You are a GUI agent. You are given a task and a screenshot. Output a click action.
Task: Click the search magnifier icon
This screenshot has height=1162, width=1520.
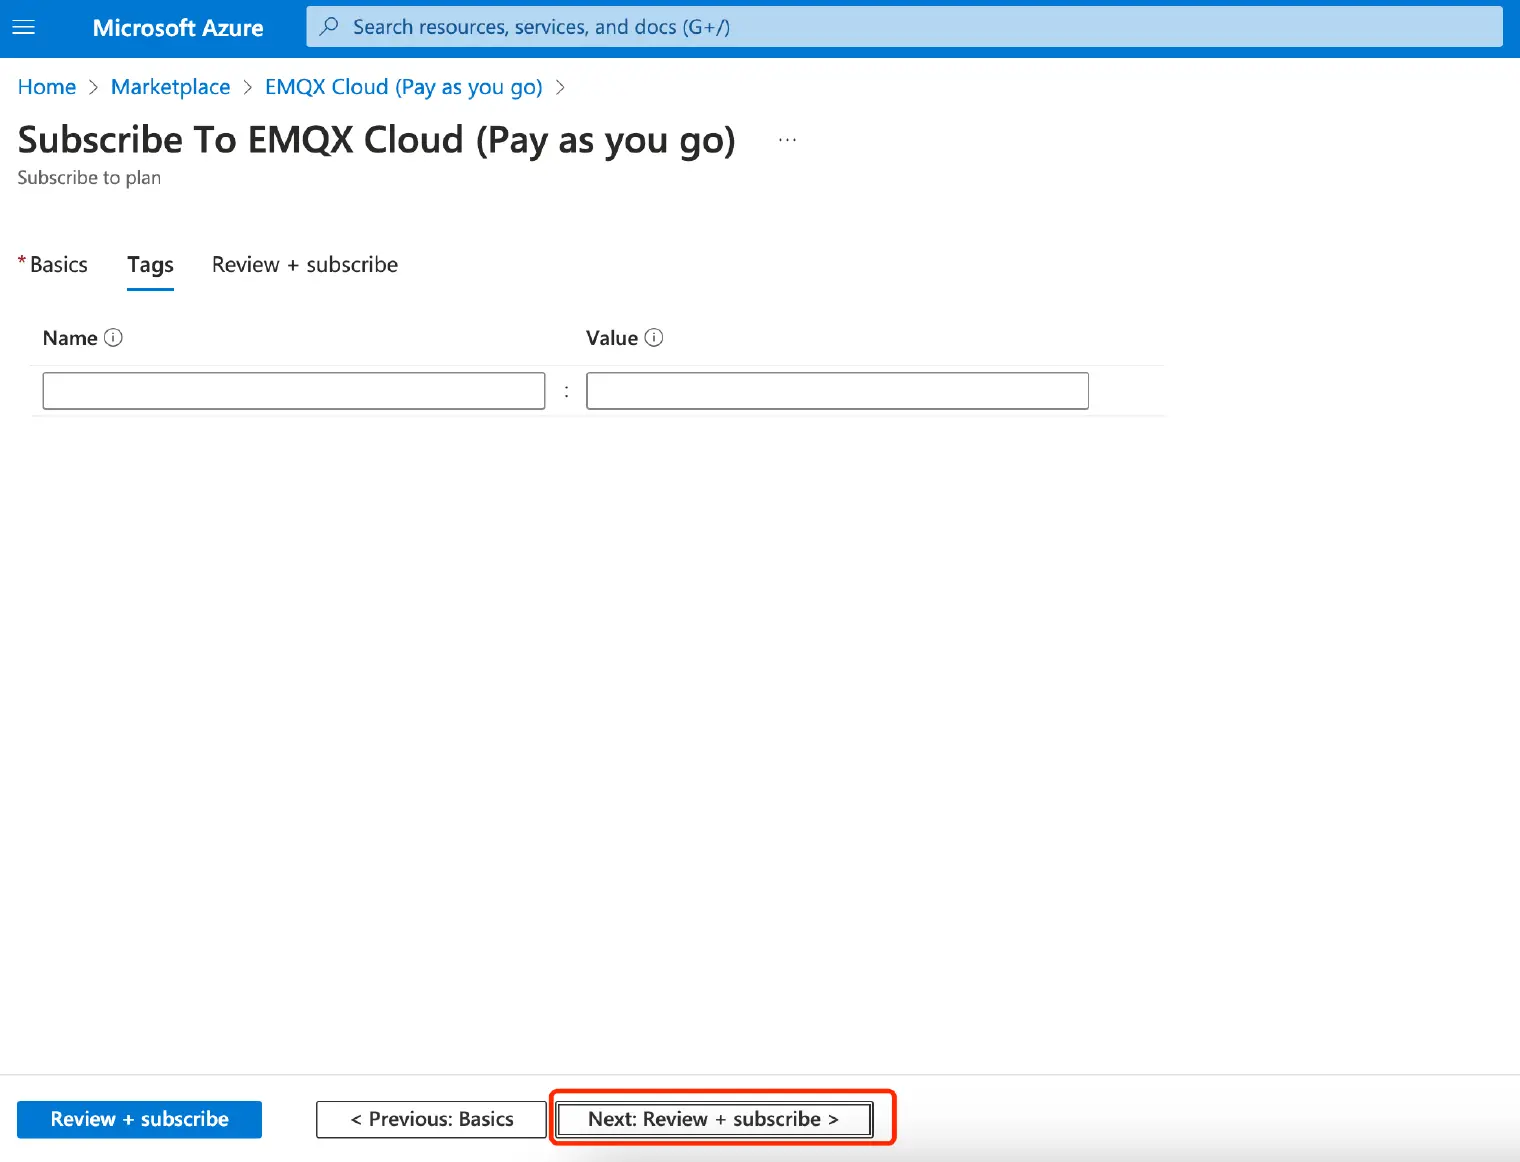(x=329, y=27)
